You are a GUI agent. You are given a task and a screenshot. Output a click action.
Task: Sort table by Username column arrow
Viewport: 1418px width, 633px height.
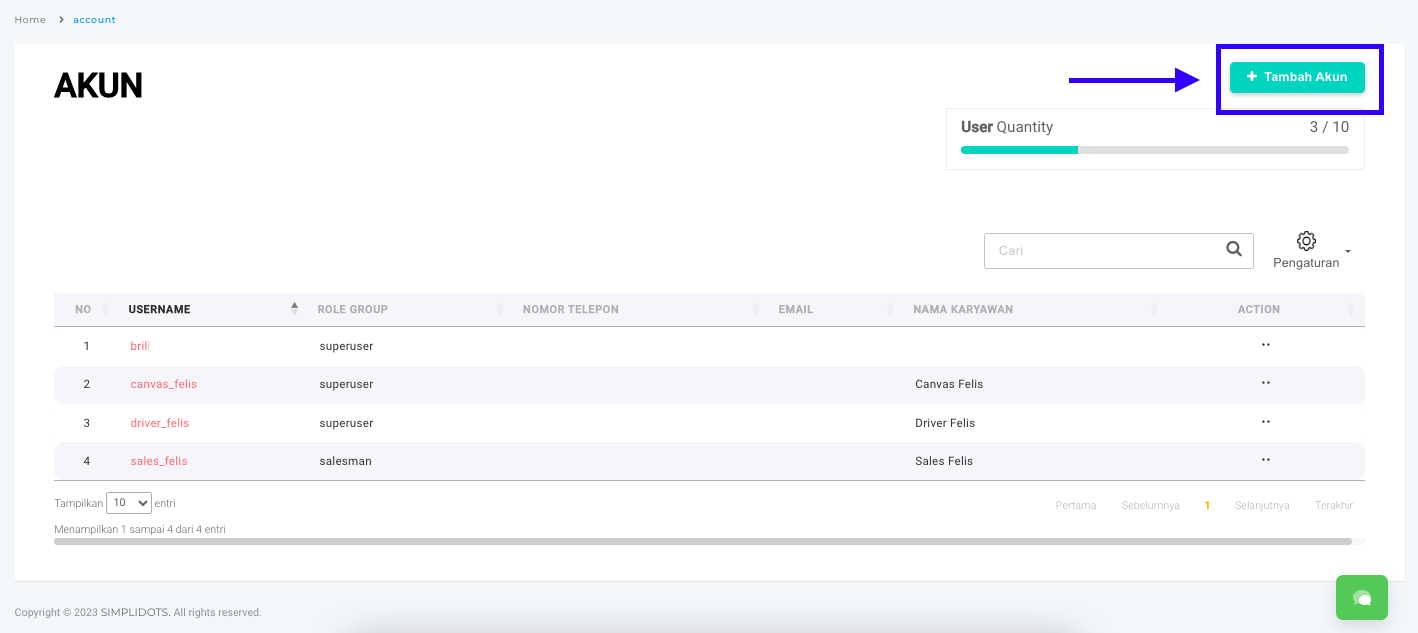tap(294, 309)
